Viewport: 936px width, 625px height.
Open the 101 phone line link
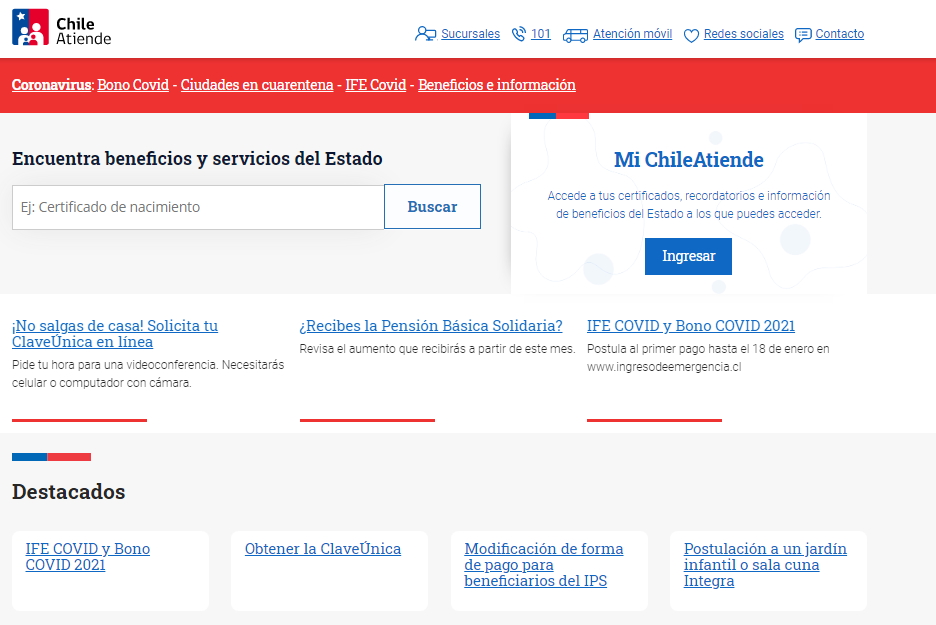(541, 34)
